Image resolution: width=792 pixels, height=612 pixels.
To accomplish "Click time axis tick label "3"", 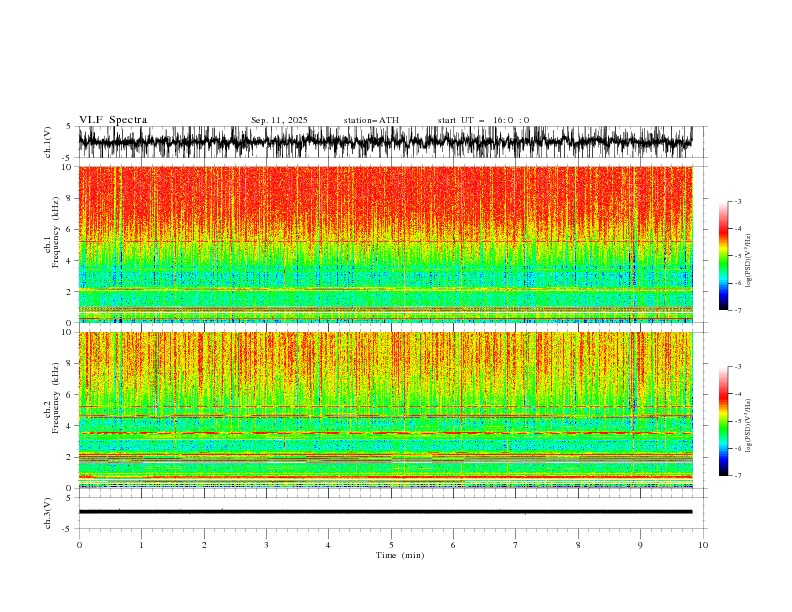I will pyautogui.click(x=266, y=545).
